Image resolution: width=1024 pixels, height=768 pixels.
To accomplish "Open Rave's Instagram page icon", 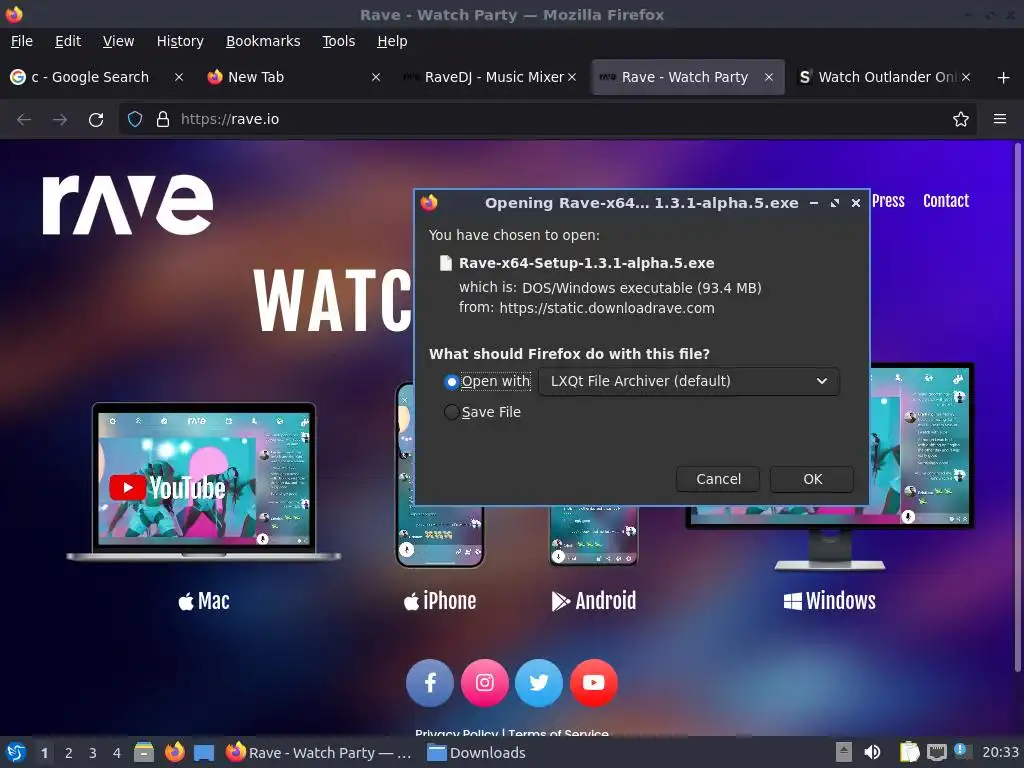I will pos(485,683).
